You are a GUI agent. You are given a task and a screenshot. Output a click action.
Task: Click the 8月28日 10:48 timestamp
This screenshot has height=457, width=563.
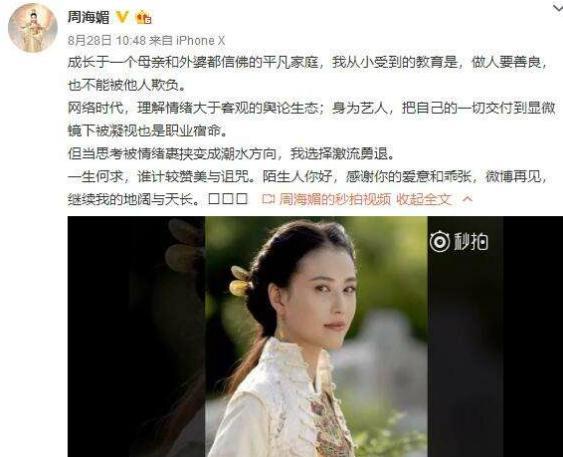[x=107, y=41]
